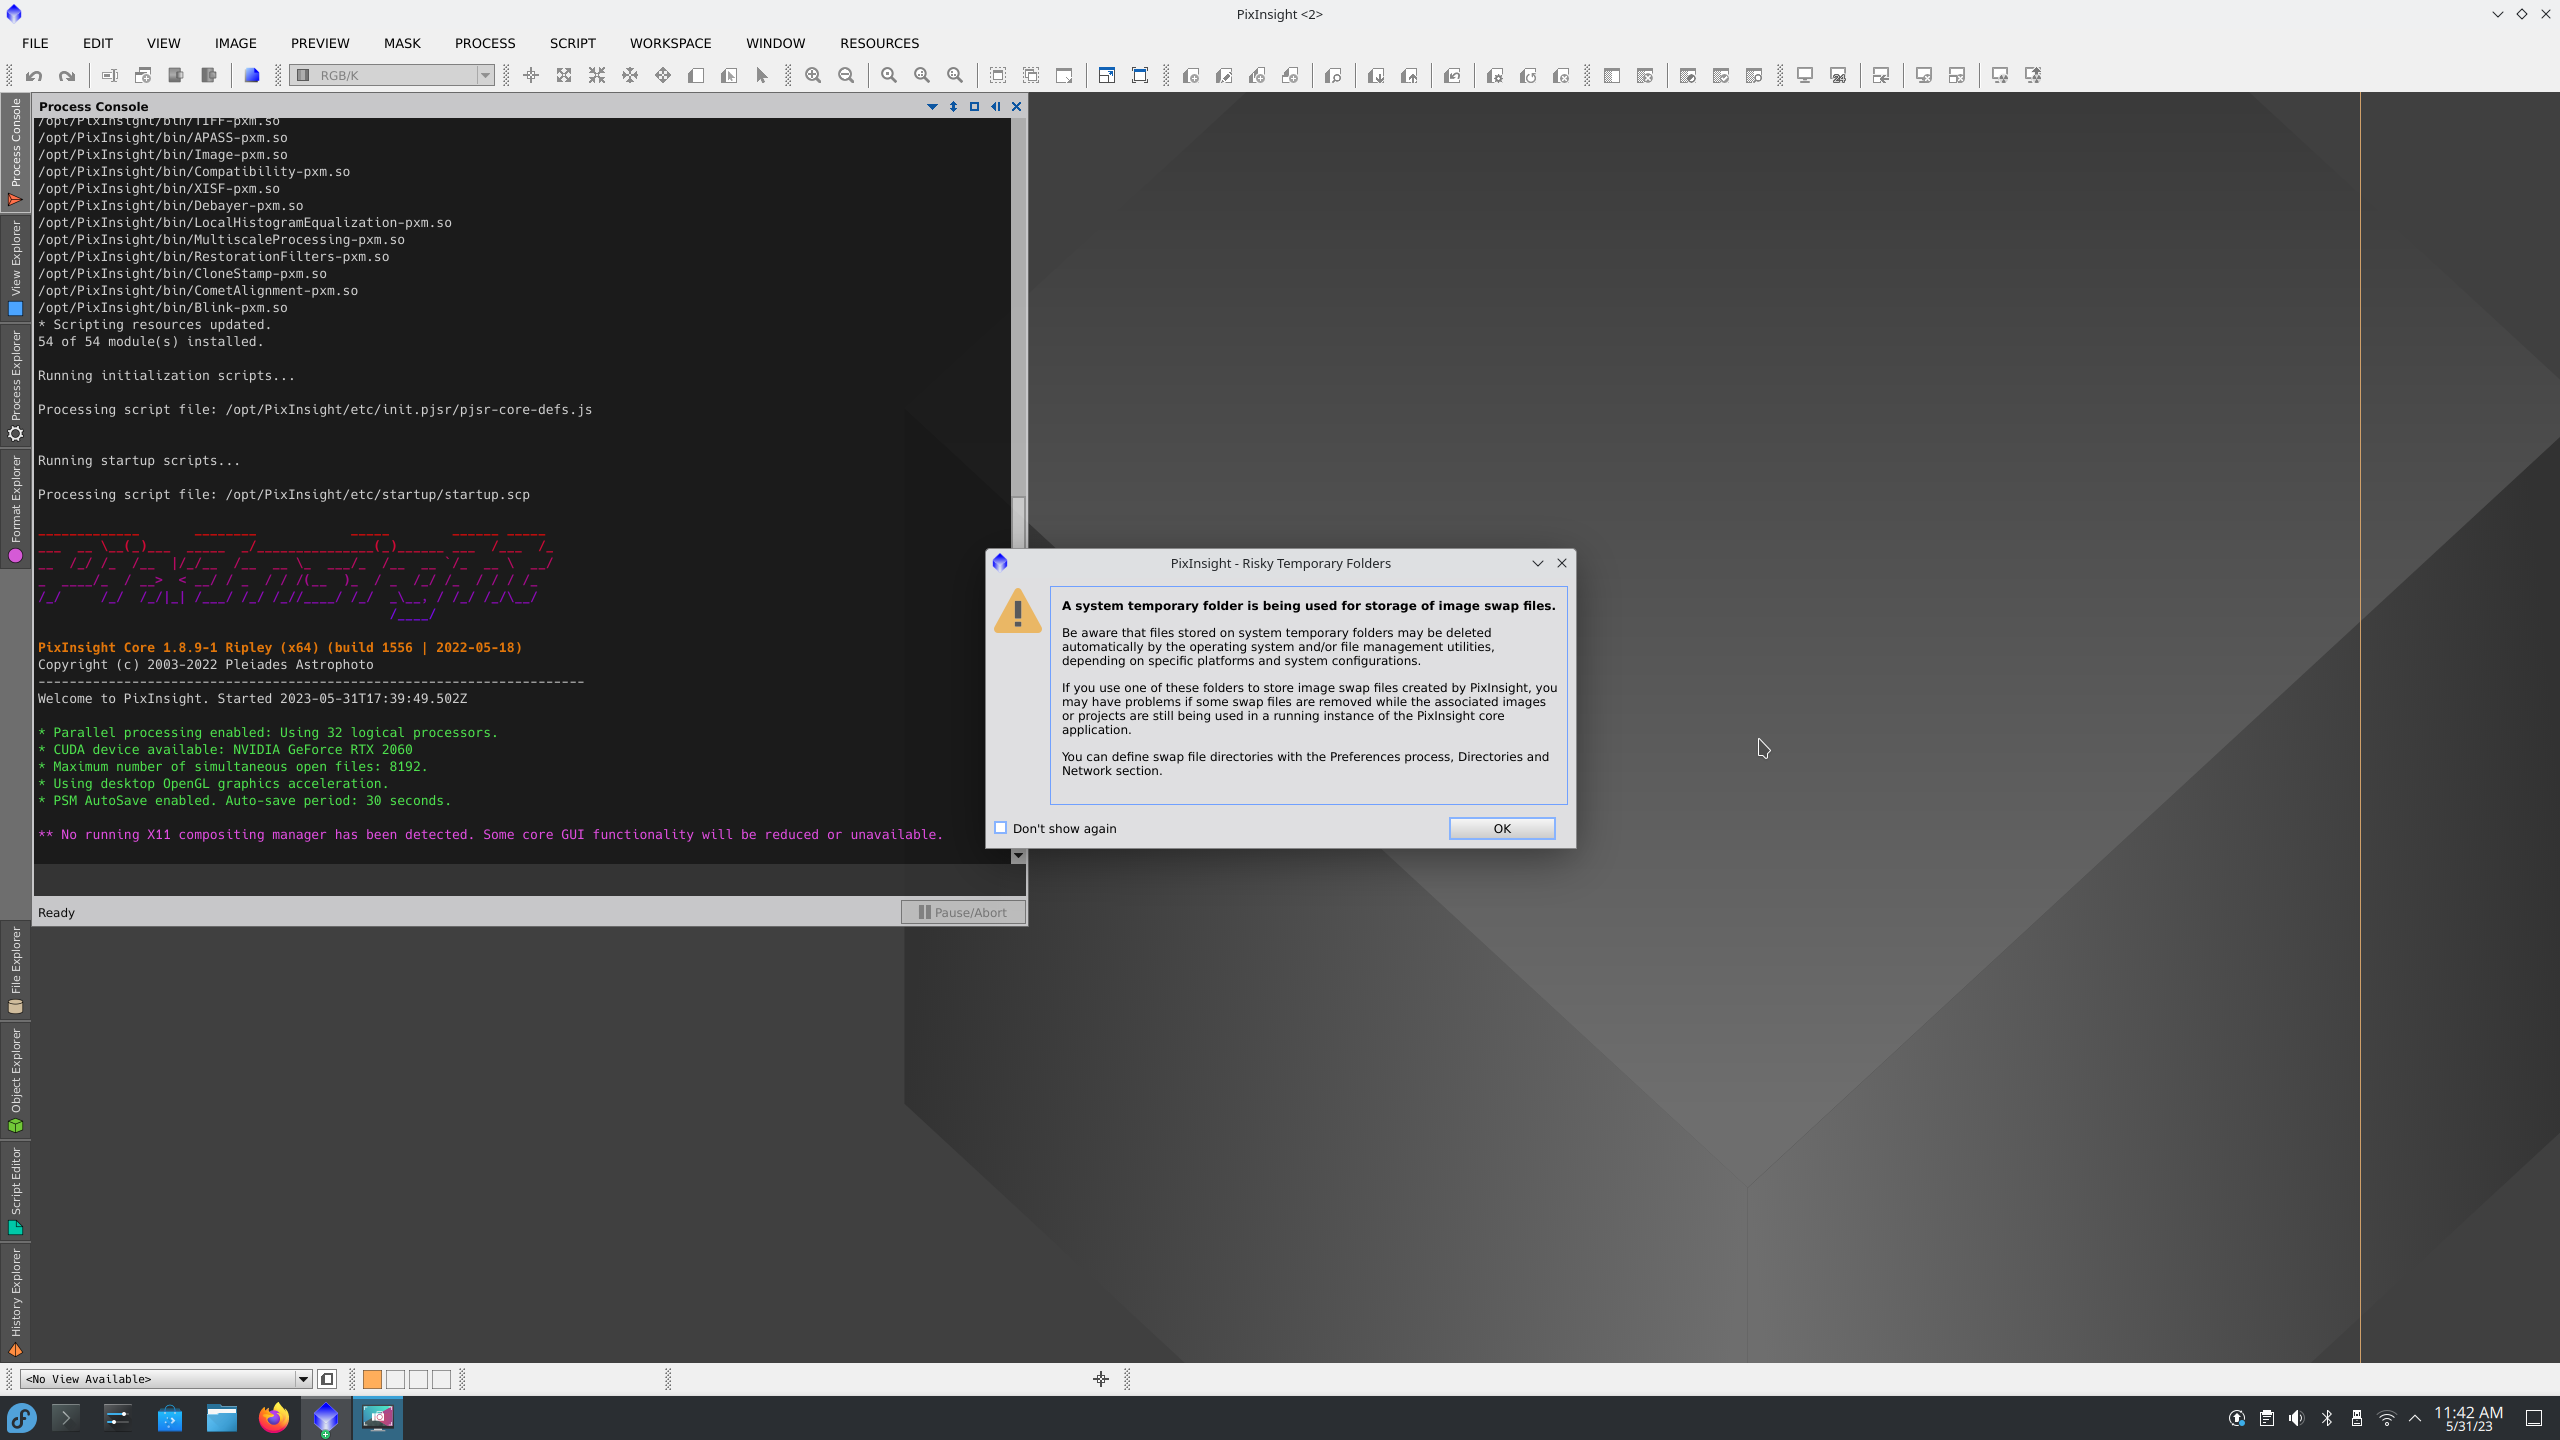Switch to the View Explorer side tab

(x=15, y=267)
